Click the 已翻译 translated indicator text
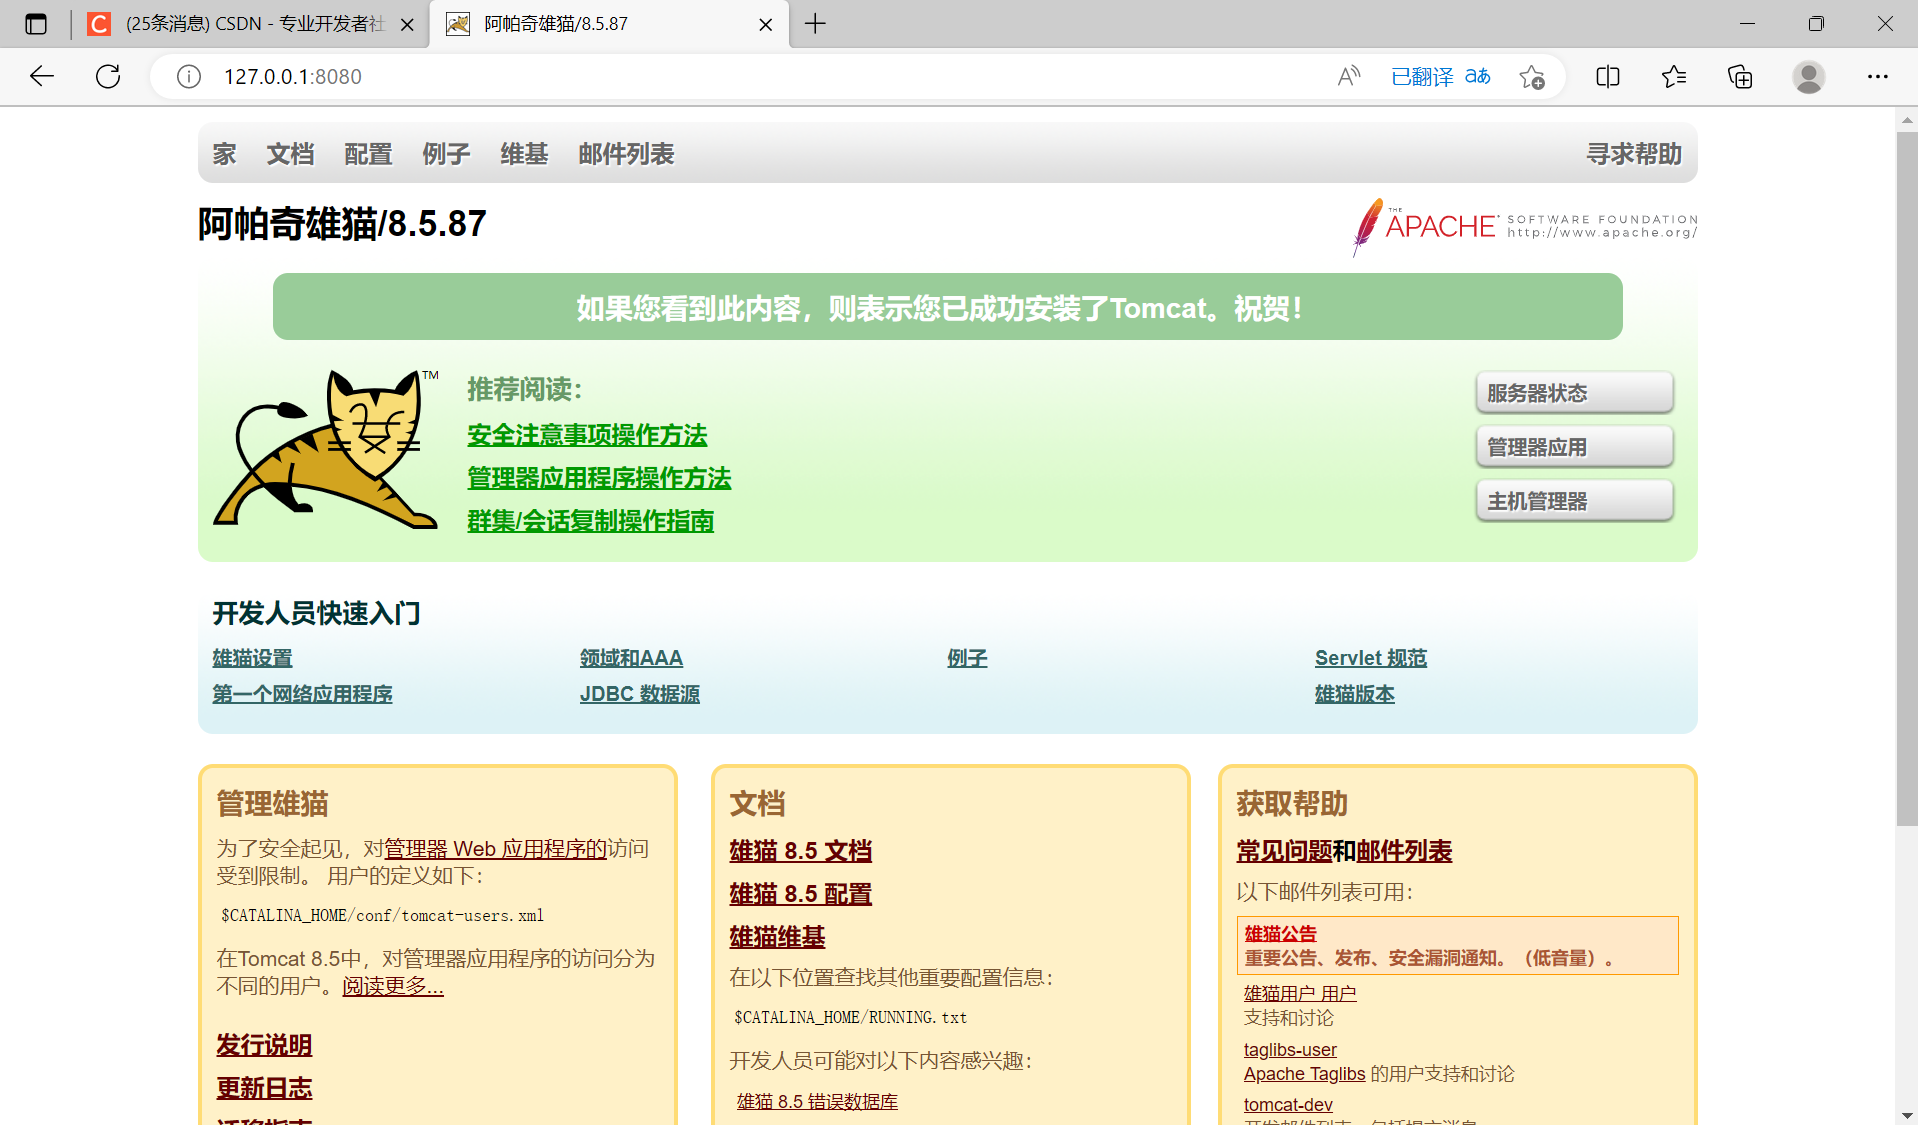This screenshot has height=1125, width=1918. [x=1422, y=76]
